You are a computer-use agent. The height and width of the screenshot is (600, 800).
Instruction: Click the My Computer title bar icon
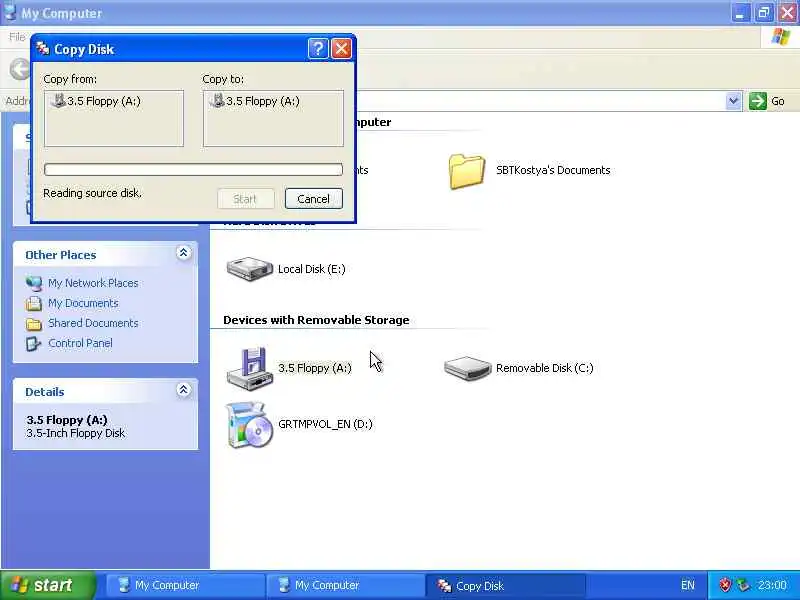tap(10, 12)
